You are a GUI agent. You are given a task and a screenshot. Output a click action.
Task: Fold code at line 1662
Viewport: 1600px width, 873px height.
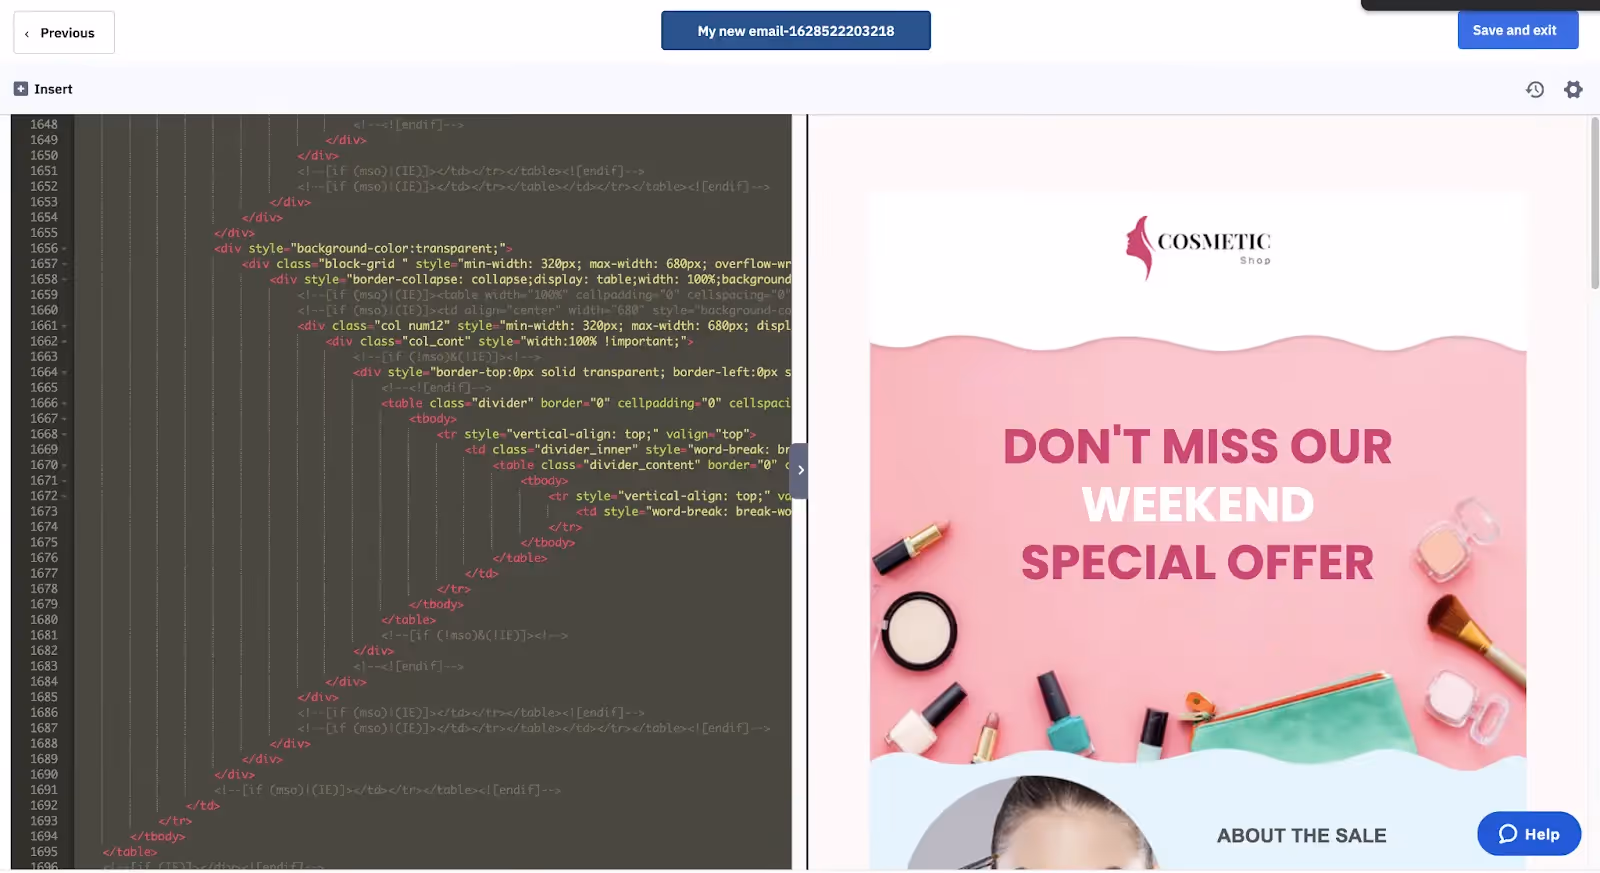point(65,342)
